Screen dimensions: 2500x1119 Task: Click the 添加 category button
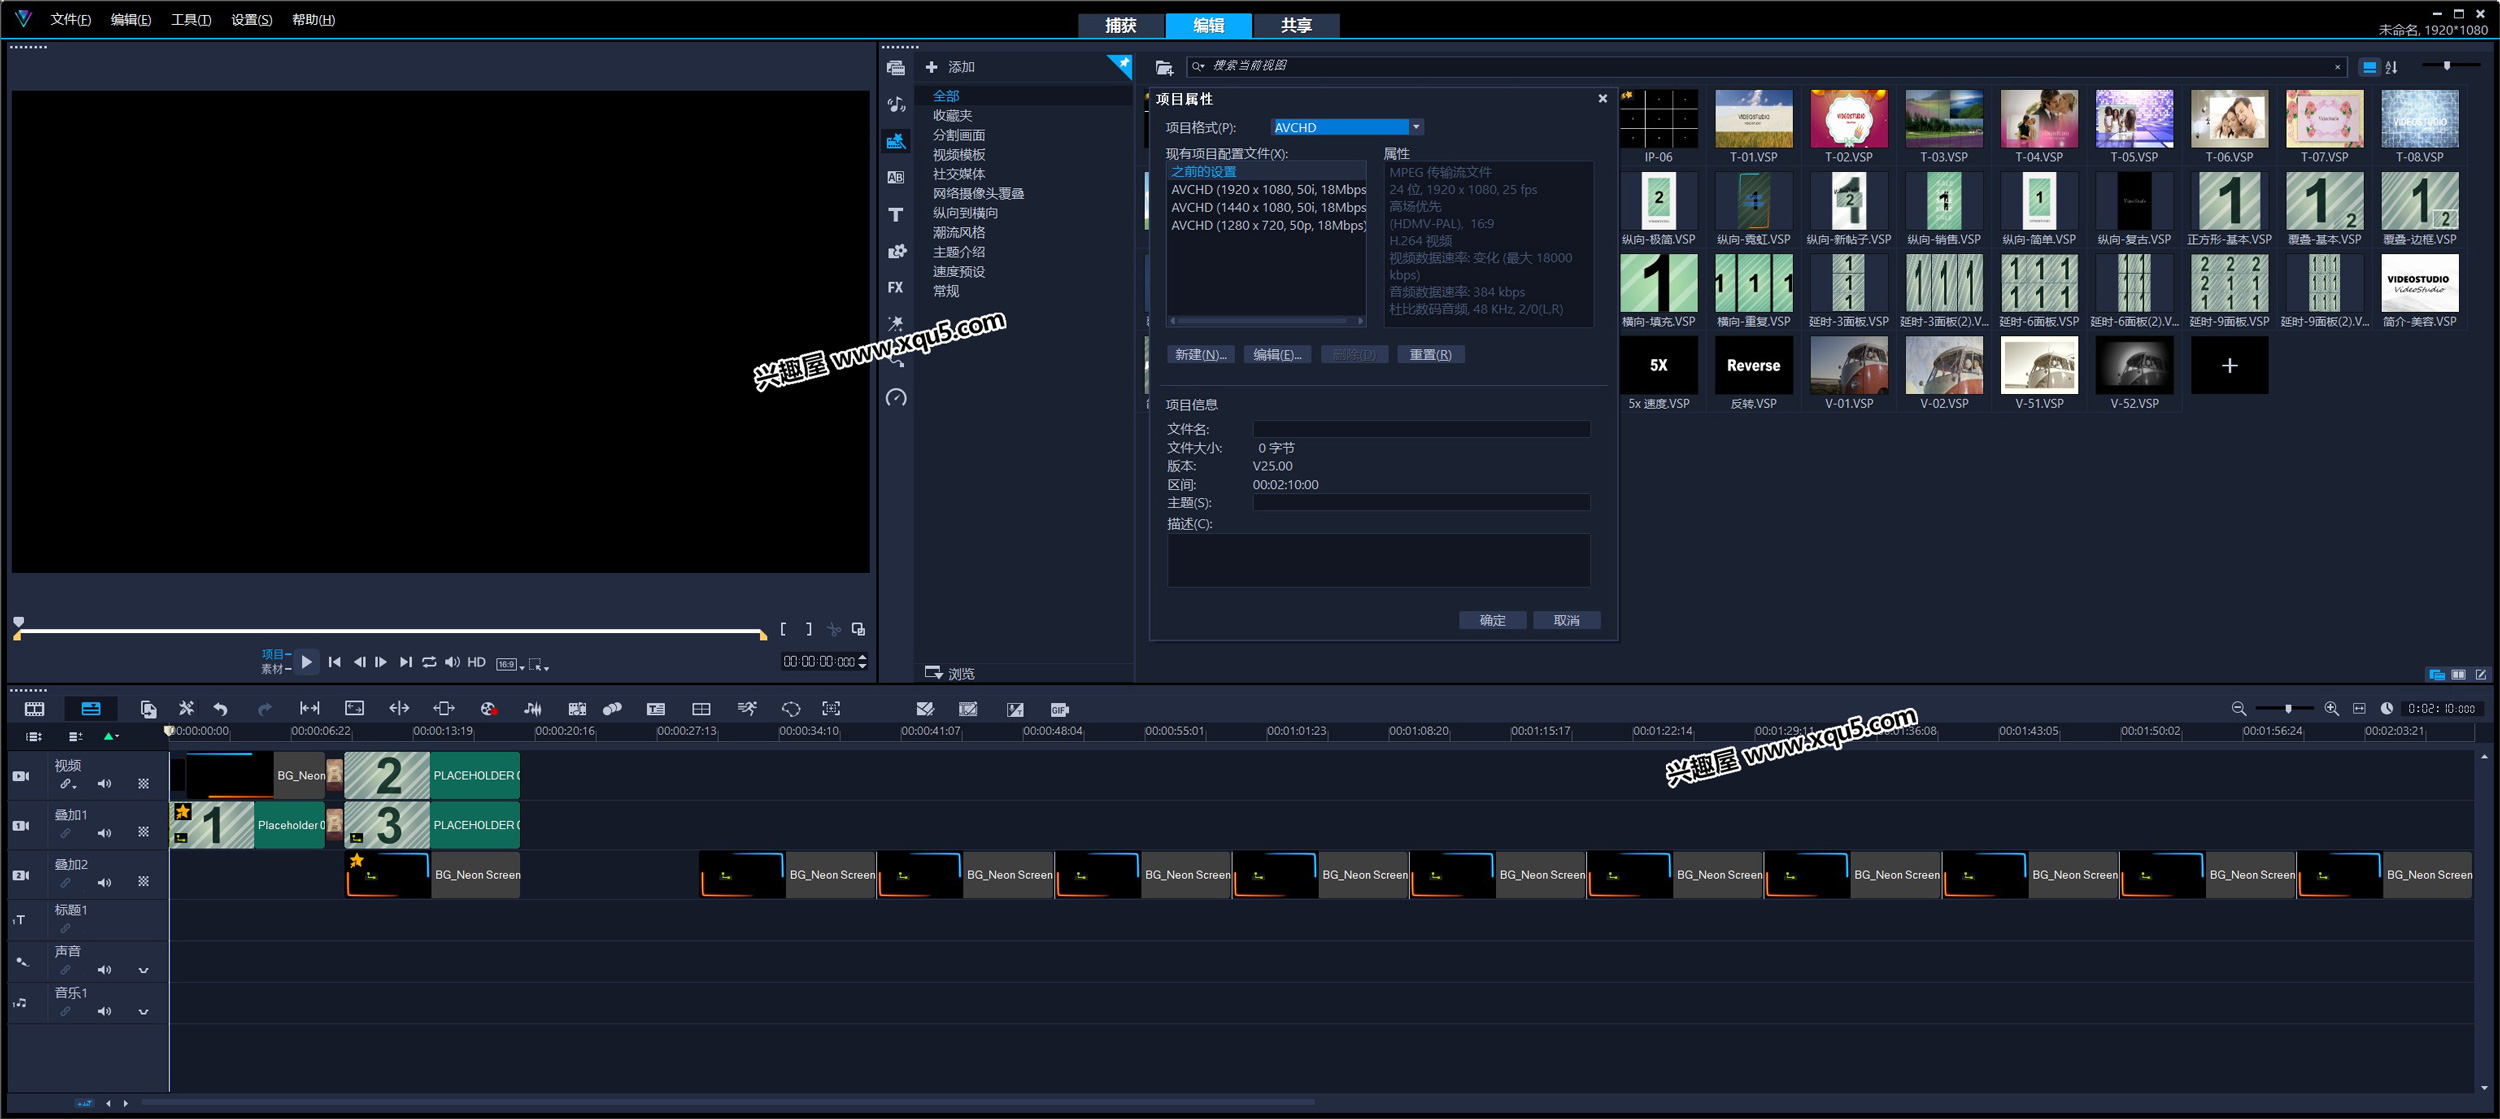click(x=951, y=67)
